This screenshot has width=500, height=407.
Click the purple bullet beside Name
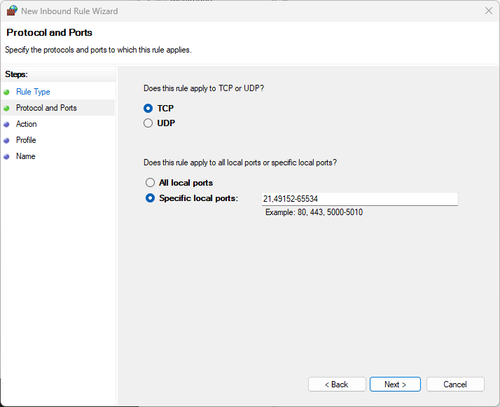tap(6, 156)
